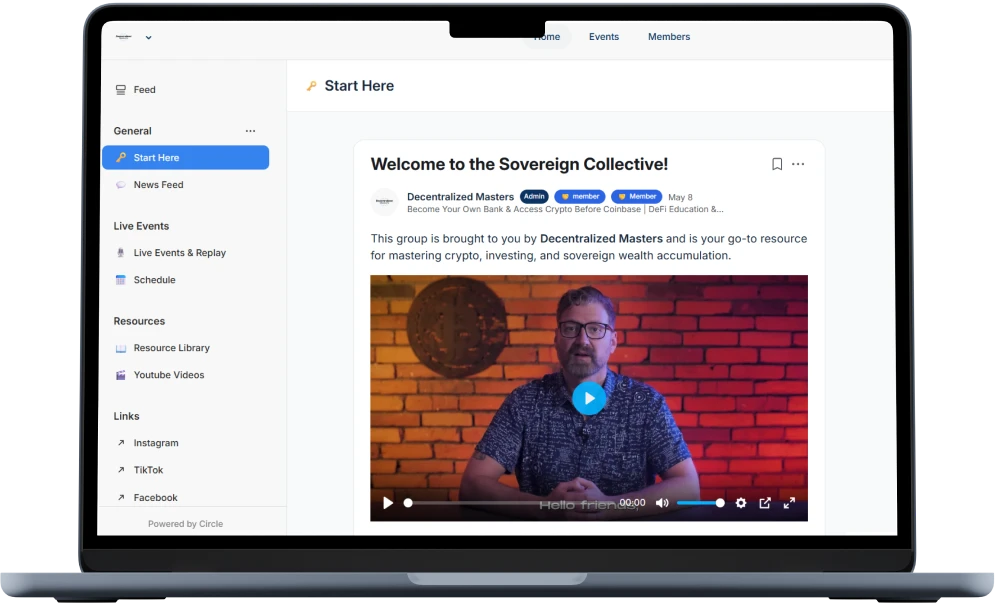The height and width of the screenshot is (604, 997).
Task: Adjust the video volume slider
Action: (700, 503)
